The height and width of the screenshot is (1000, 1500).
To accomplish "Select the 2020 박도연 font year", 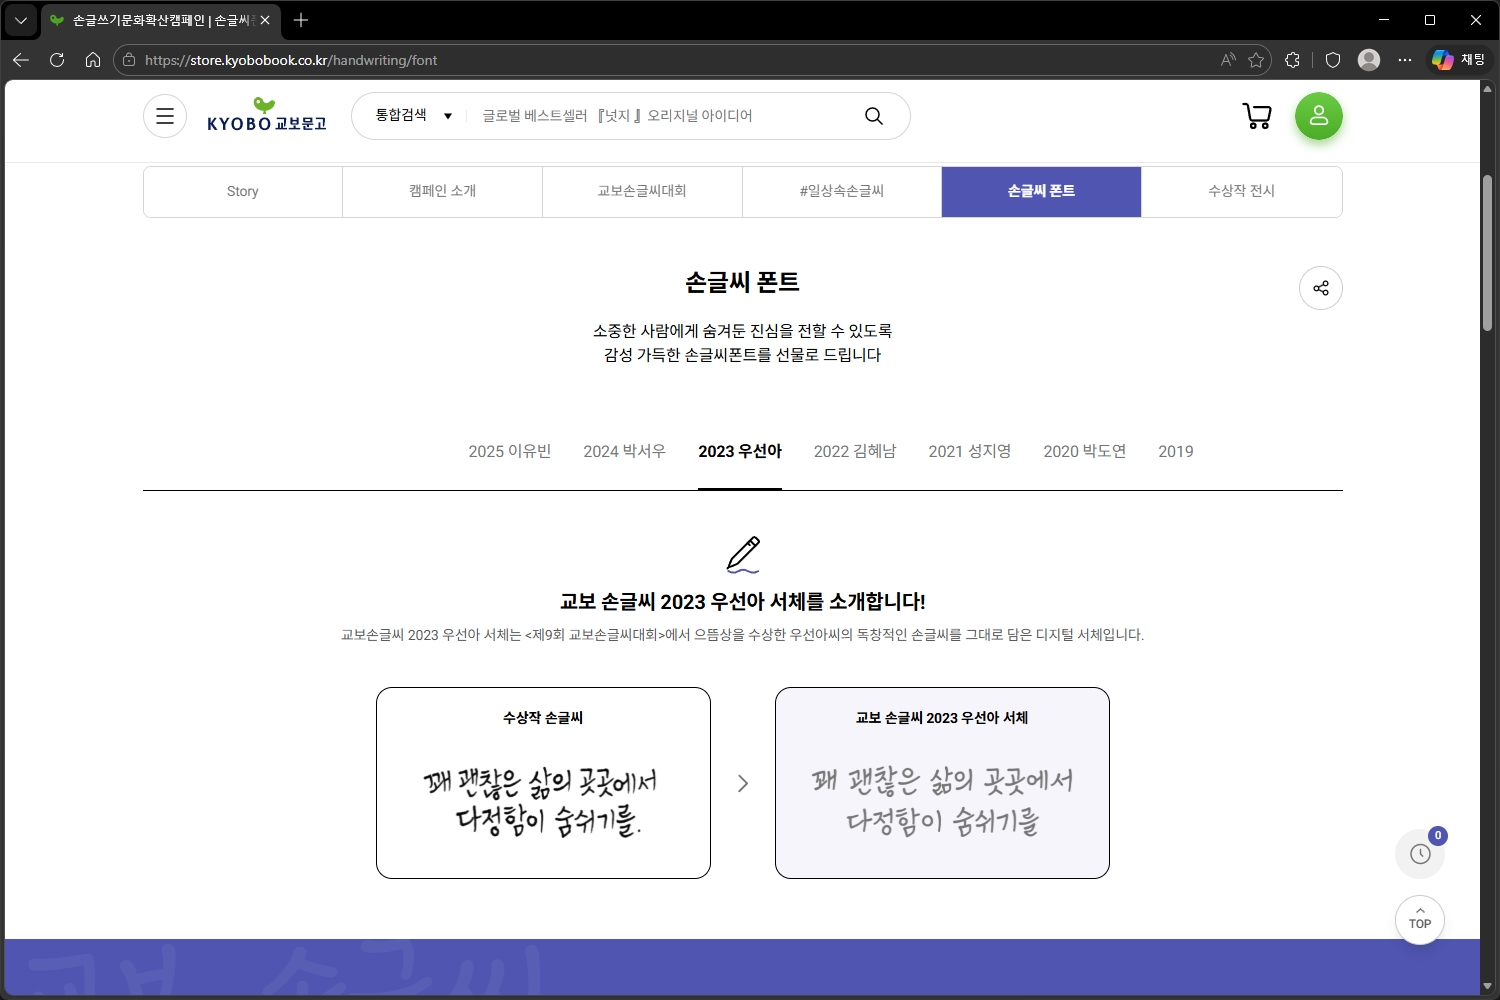I will coord(1085,451).
